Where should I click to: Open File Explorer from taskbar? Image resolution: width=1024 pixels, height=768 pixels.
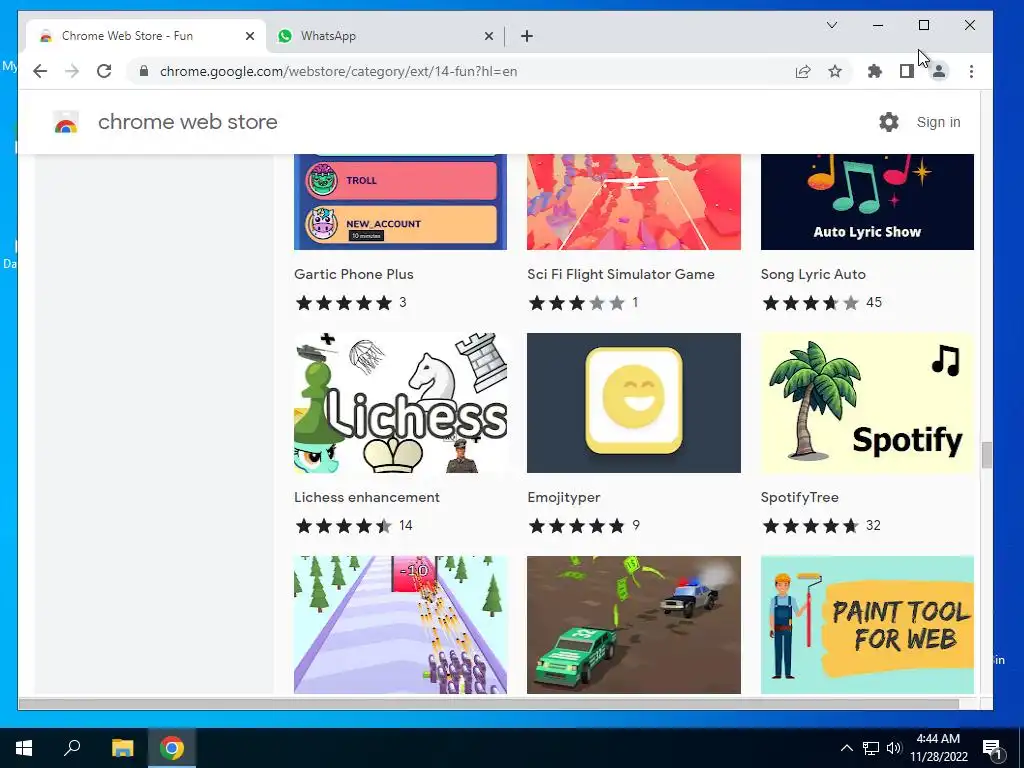122,748
